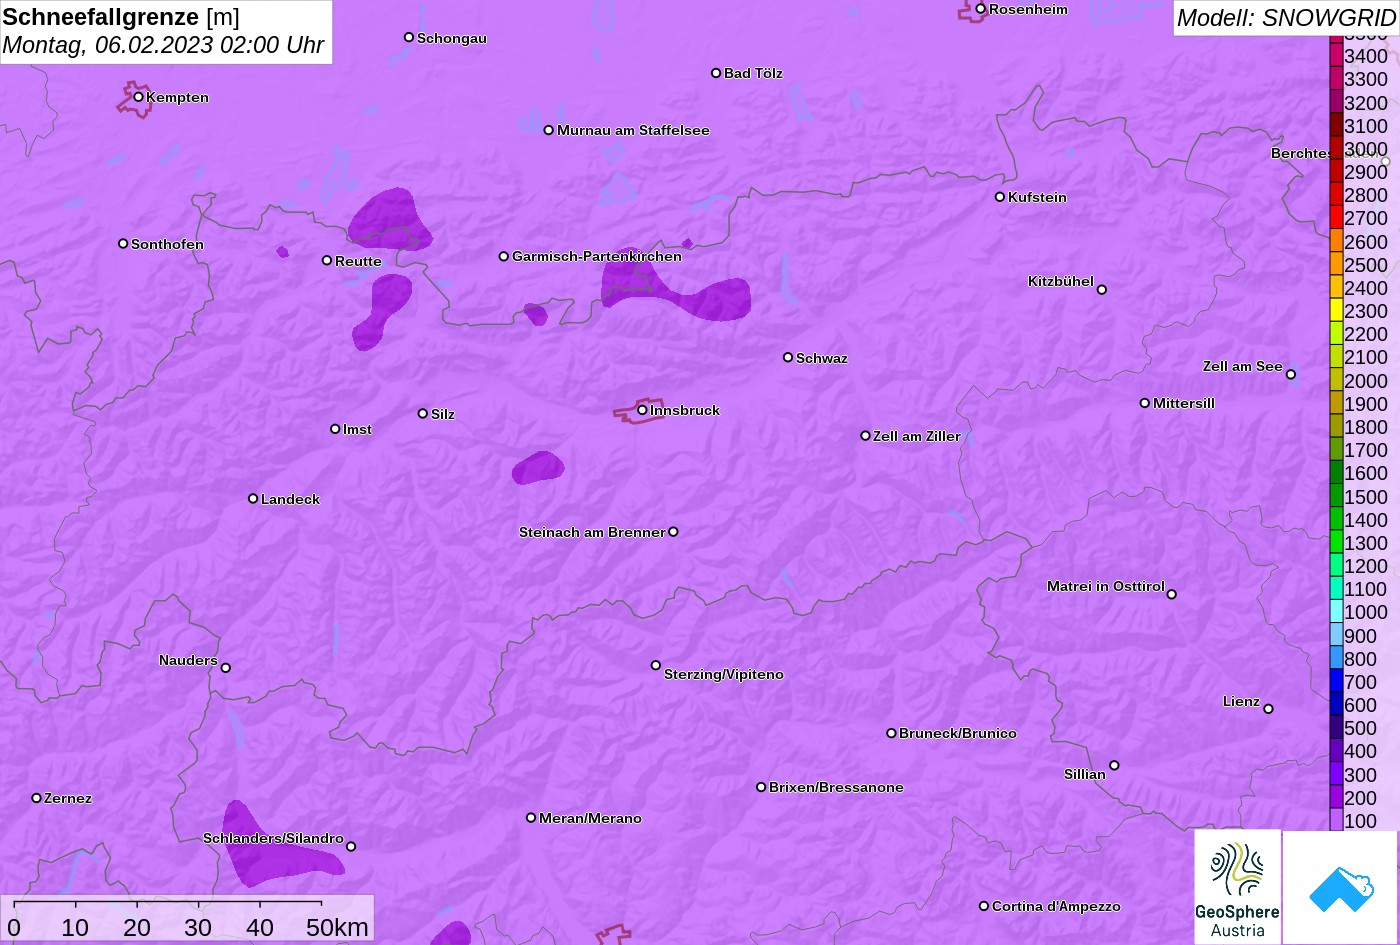The width and height of the screenshot is (1400, 945).
Task: Click the Meran/Merano label
Action: coord(590,818)
